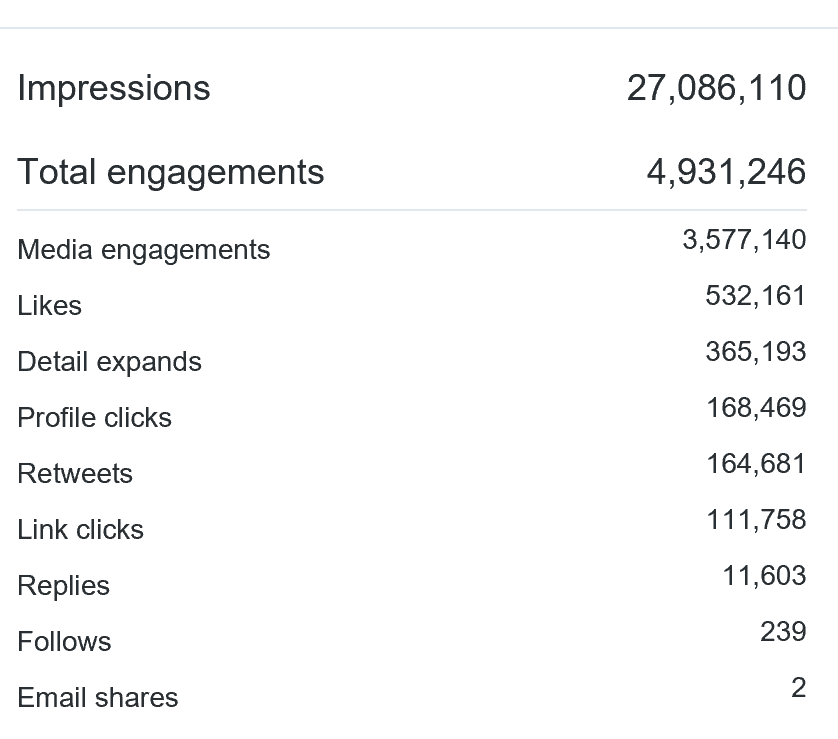Image resolution: width=838 pixels, height=739 pixels.
Task: Click the Link clicks label
Action: 81,529
